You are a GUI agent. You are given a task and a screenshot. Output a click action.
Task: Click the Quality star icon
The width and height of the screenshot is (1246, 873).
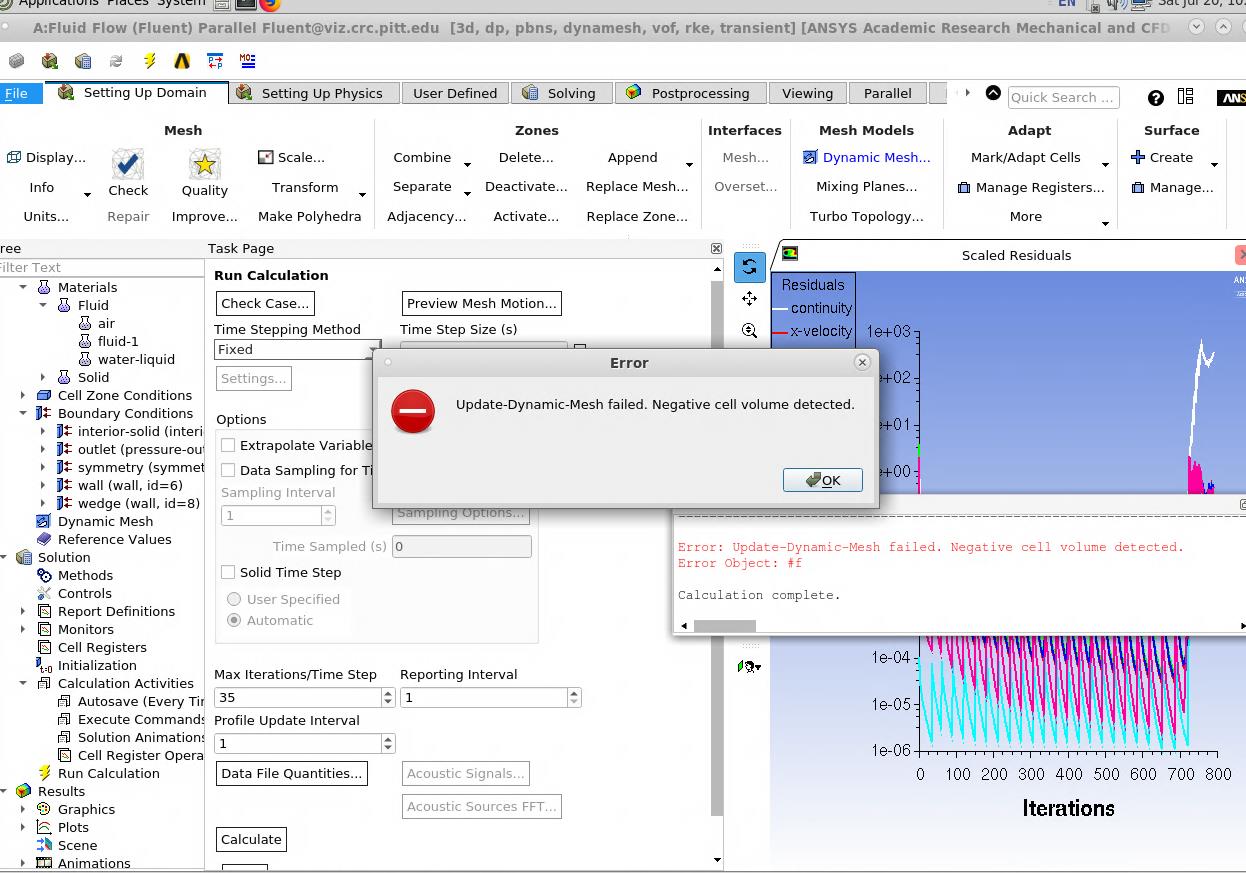204,163
